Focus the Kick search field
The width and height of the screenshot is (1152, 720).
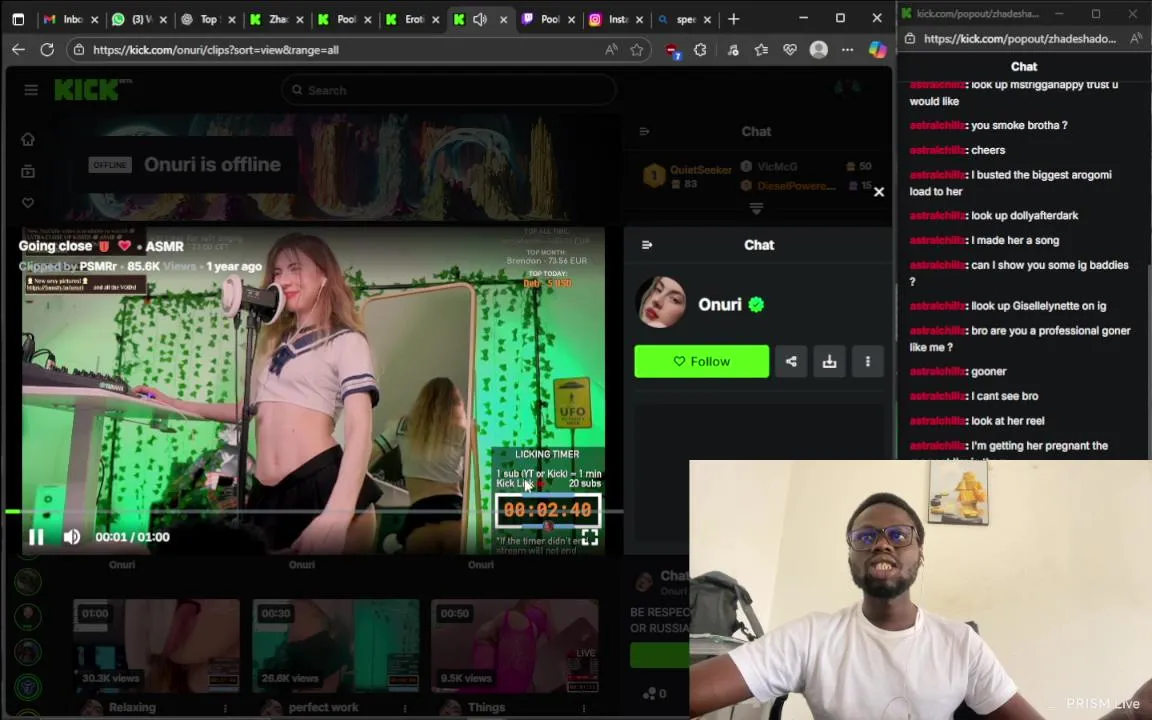click(448, 90)
